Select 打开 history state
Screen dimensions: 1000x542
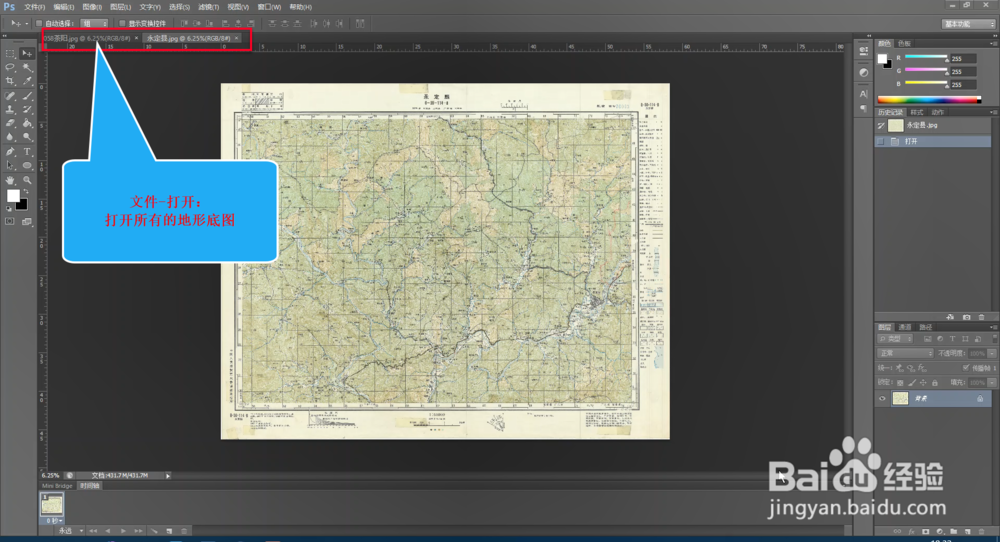point(933,141)
